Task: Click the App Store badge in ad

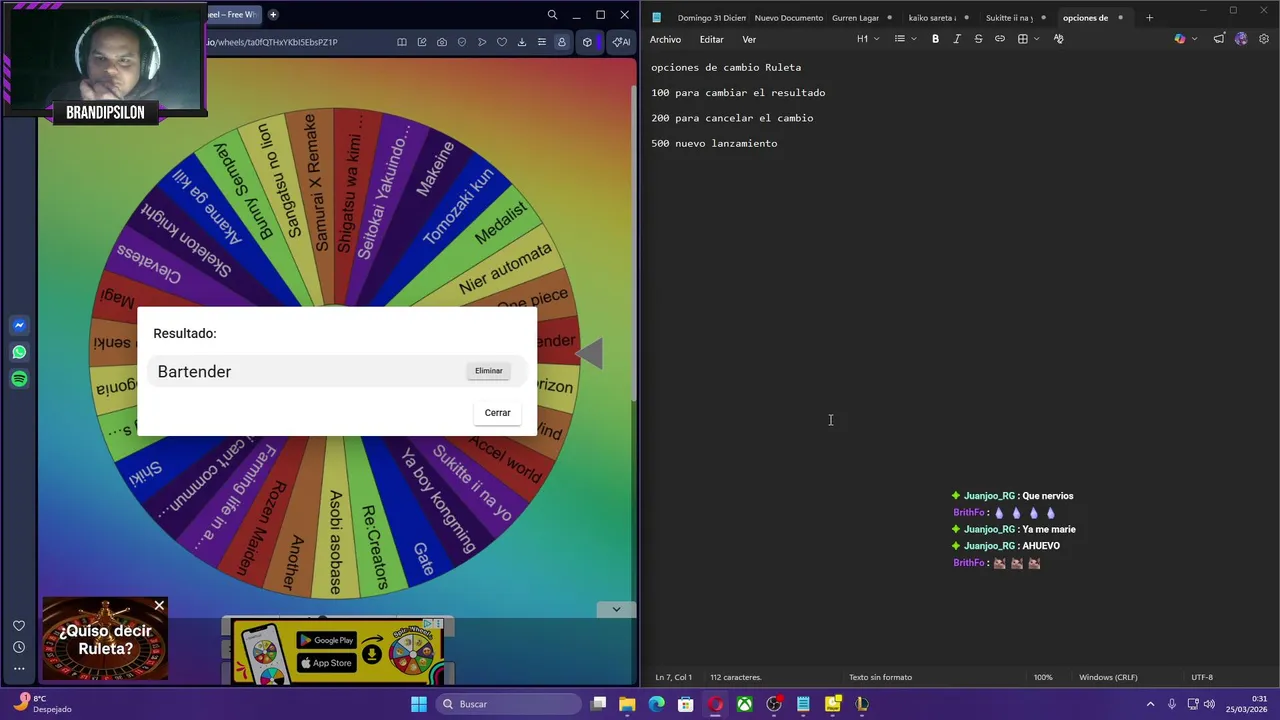Action: coord(327,663)
